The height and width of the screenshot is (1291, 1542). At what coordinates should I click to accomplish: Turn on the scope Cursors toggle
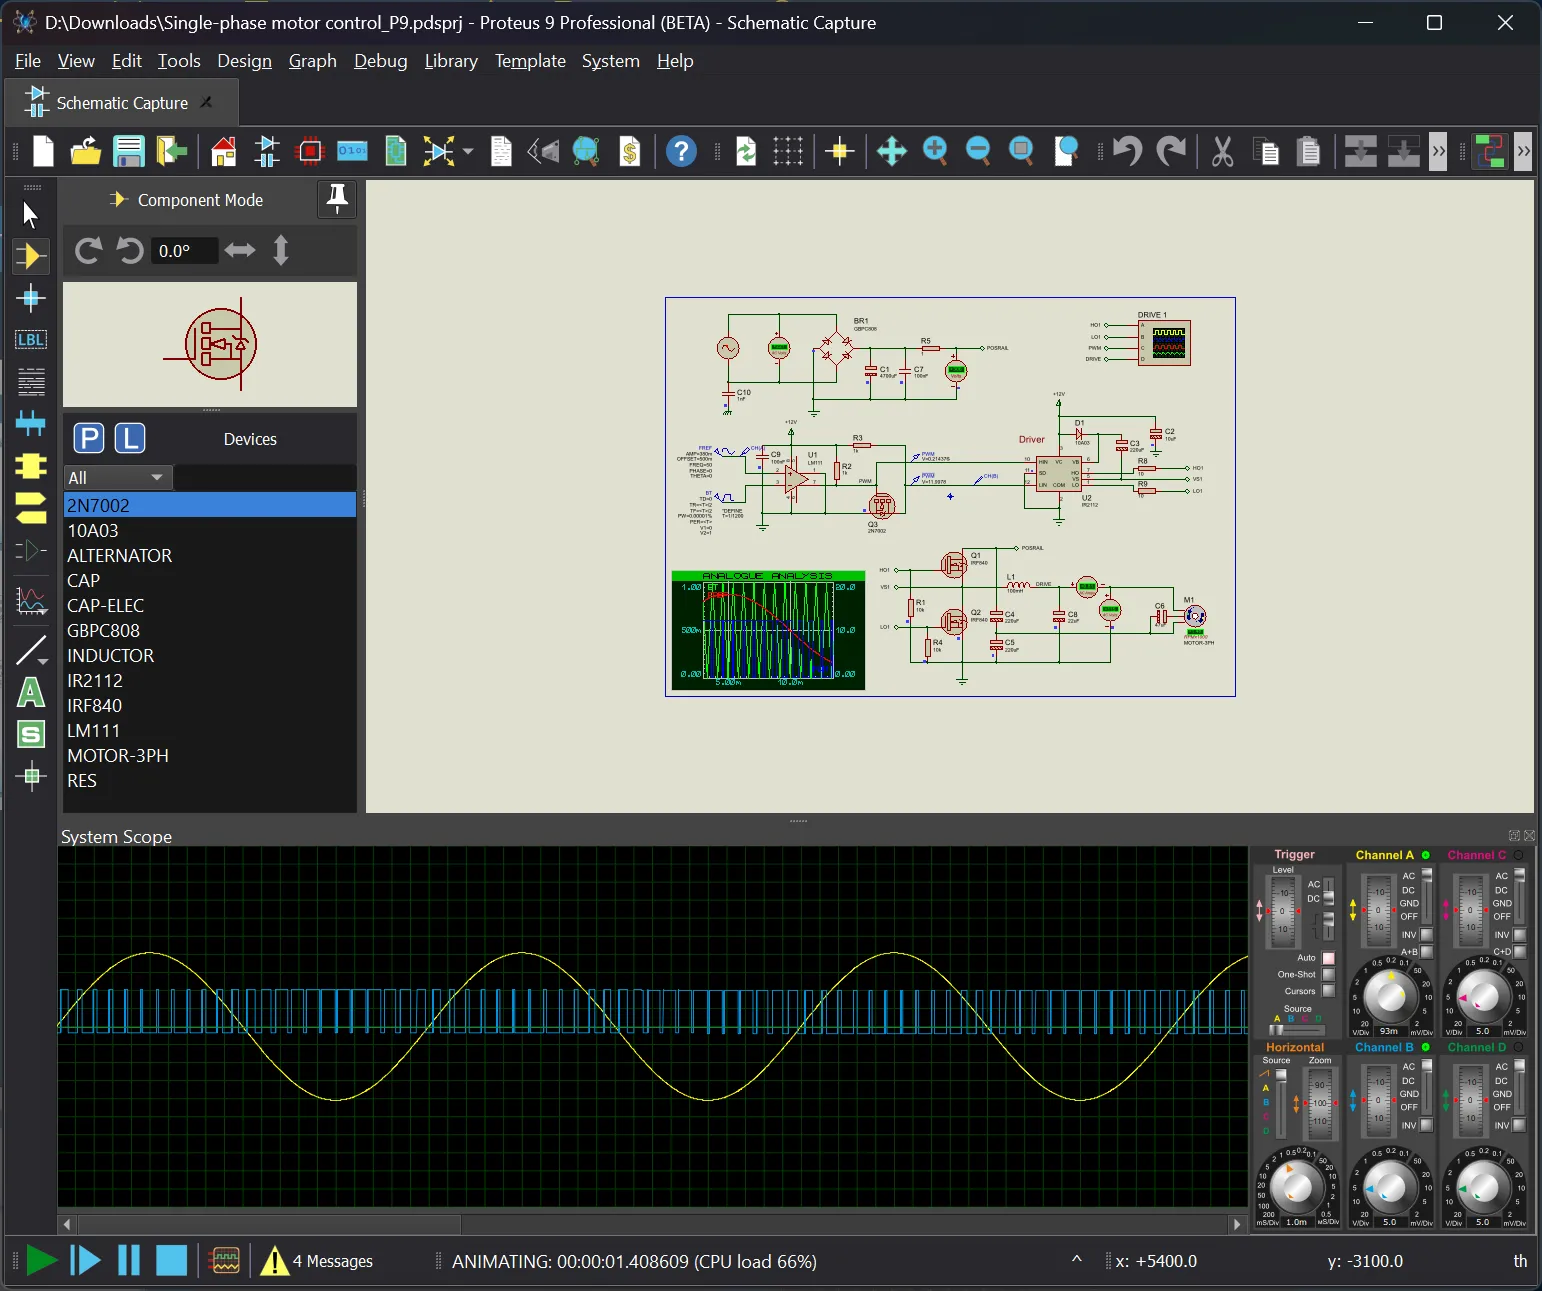pos(1328,991)
